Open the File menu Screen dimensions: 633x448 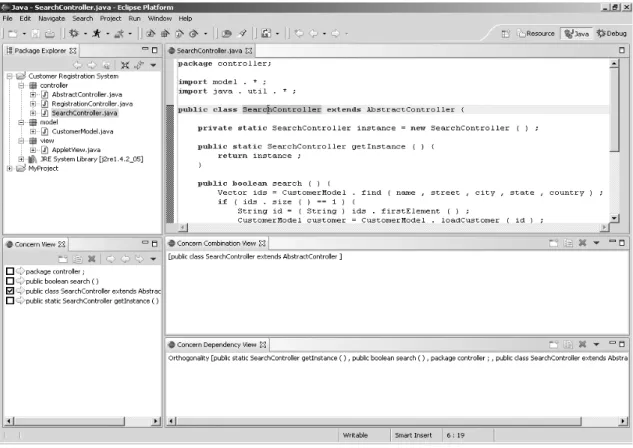[7, 19]
